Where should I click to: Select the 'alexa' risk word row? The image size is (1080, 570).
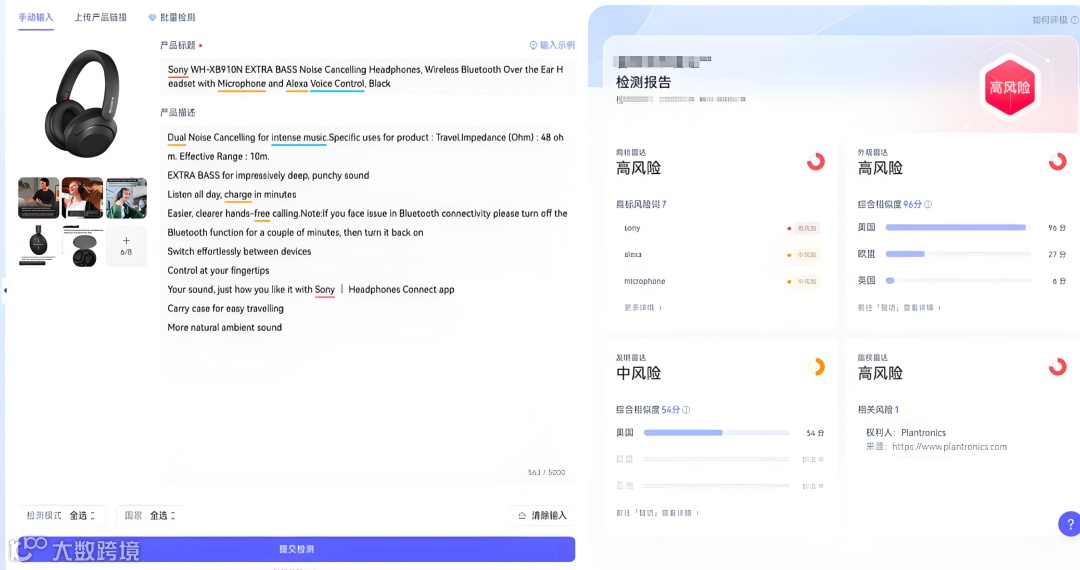721,255
